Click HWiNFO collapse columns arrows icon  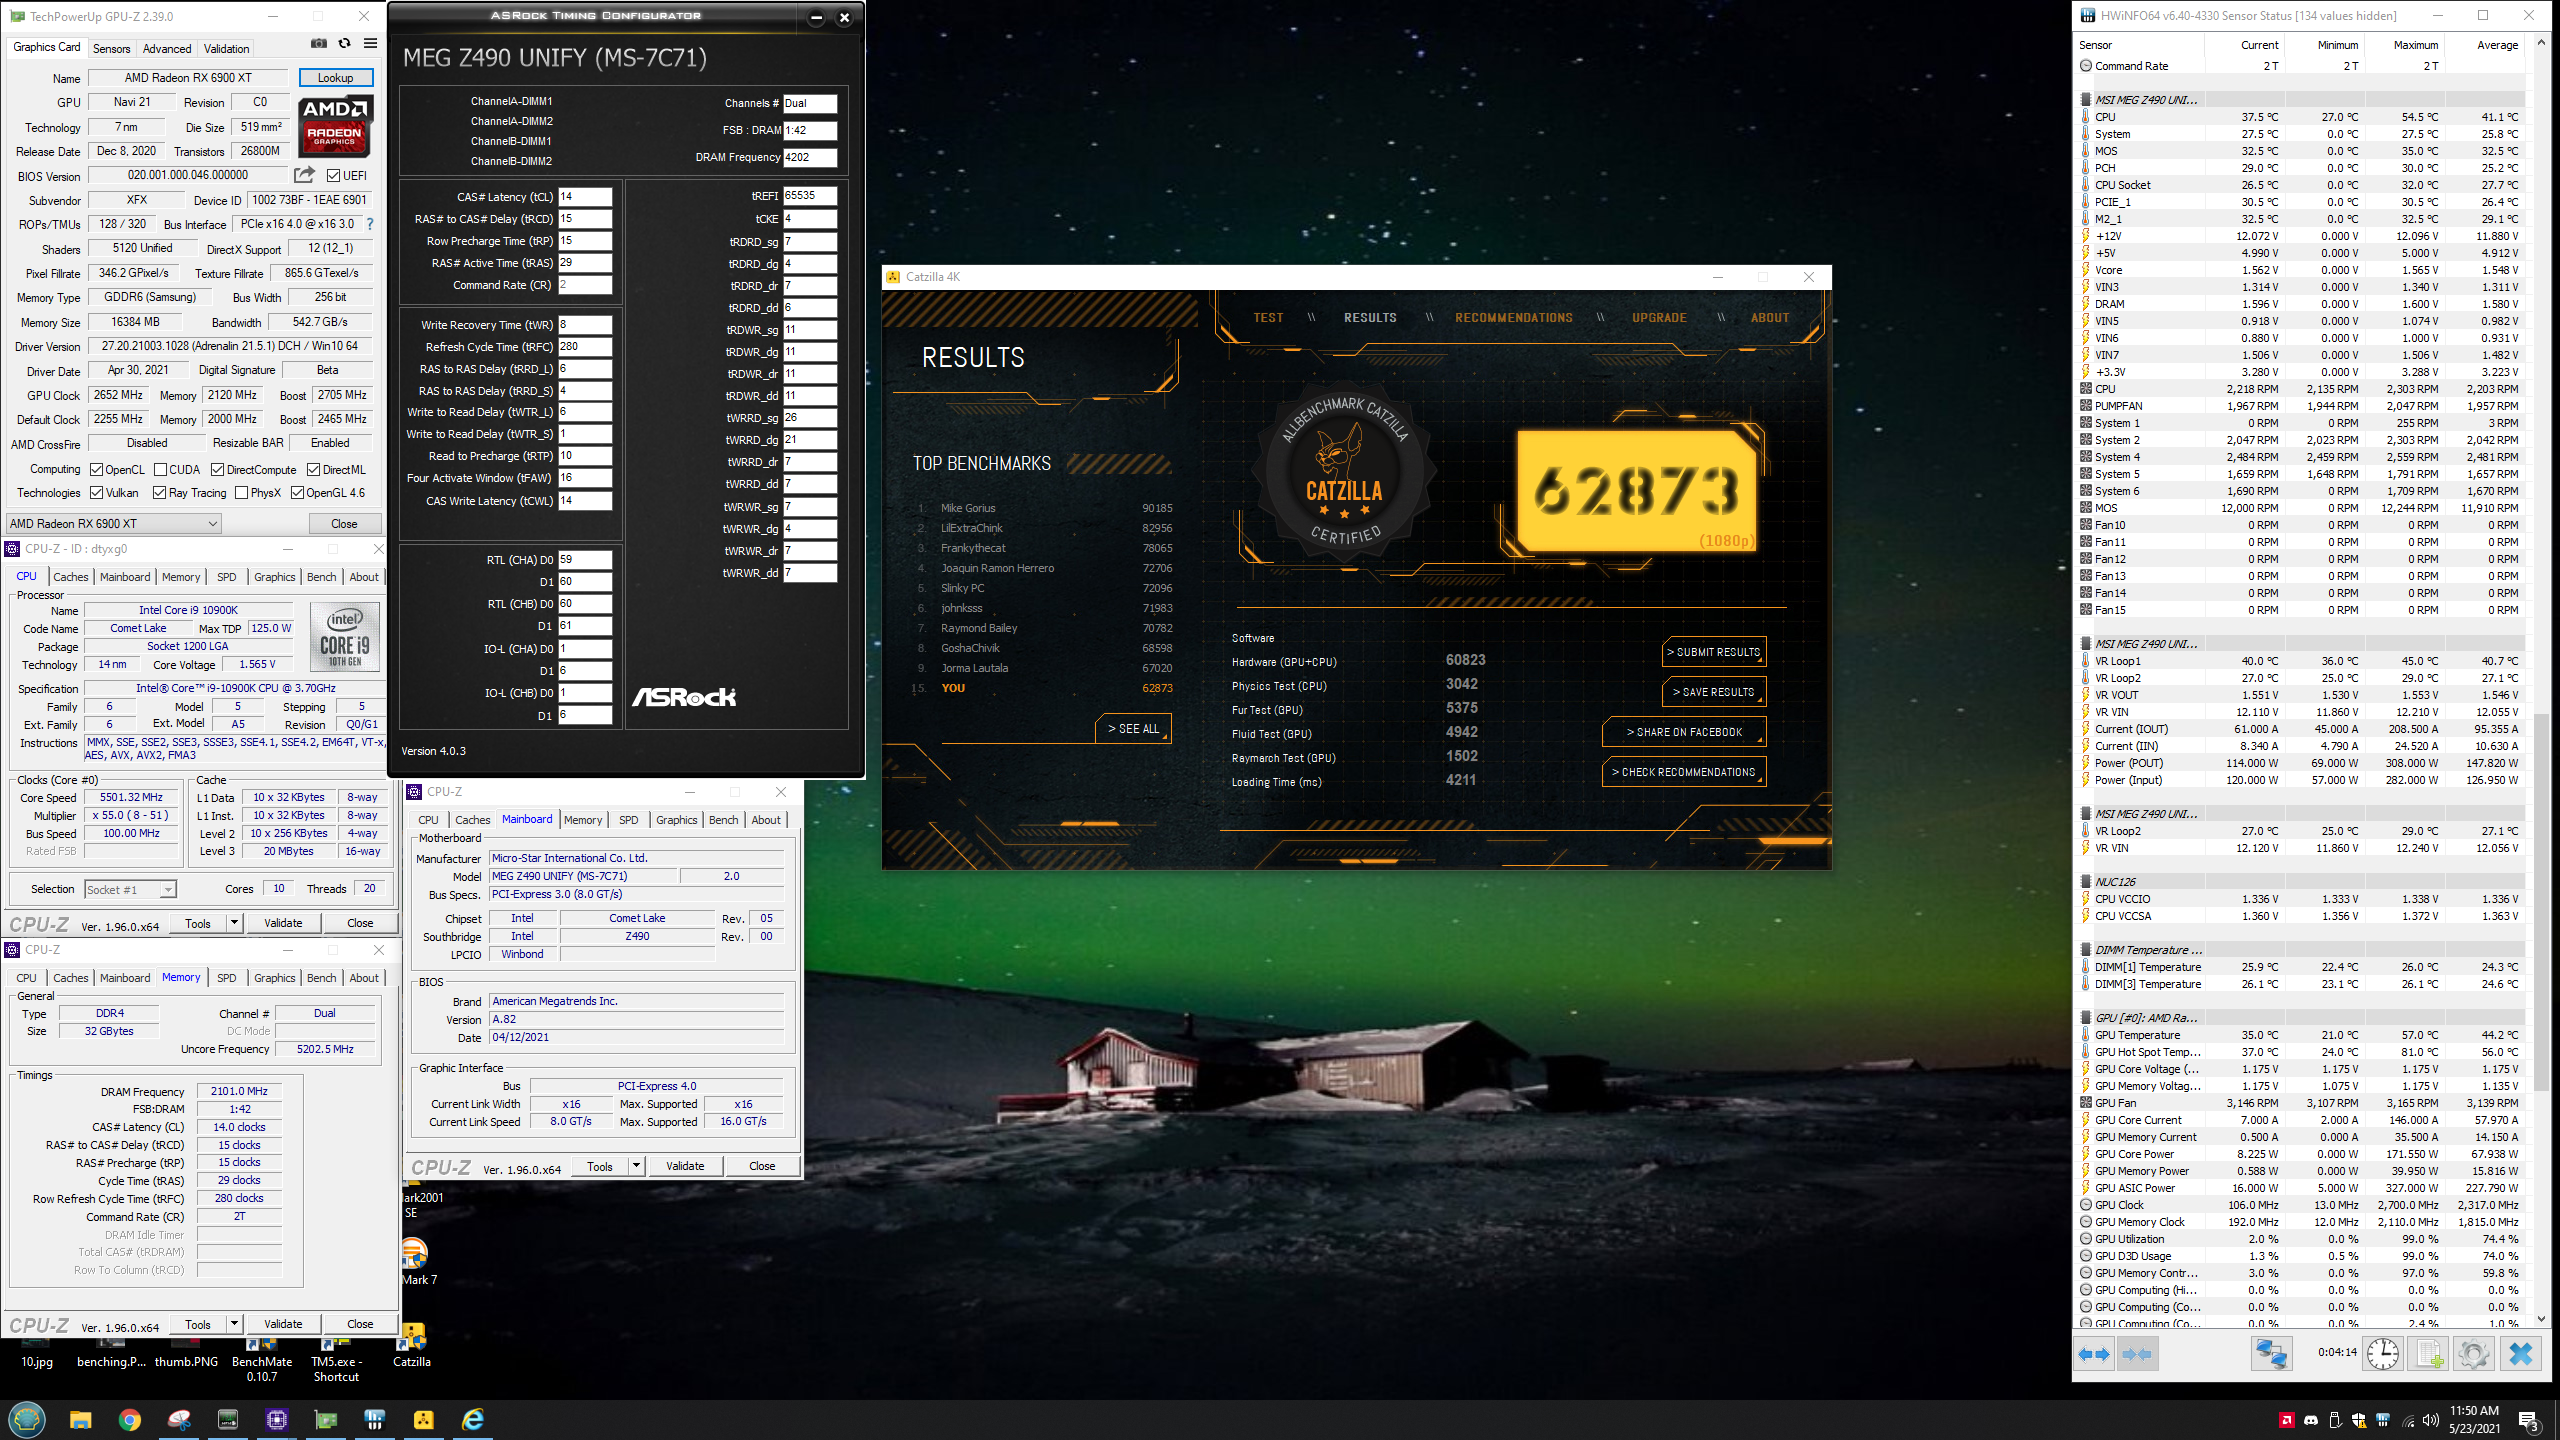pyautogui.click(x=2136, y=1354)
